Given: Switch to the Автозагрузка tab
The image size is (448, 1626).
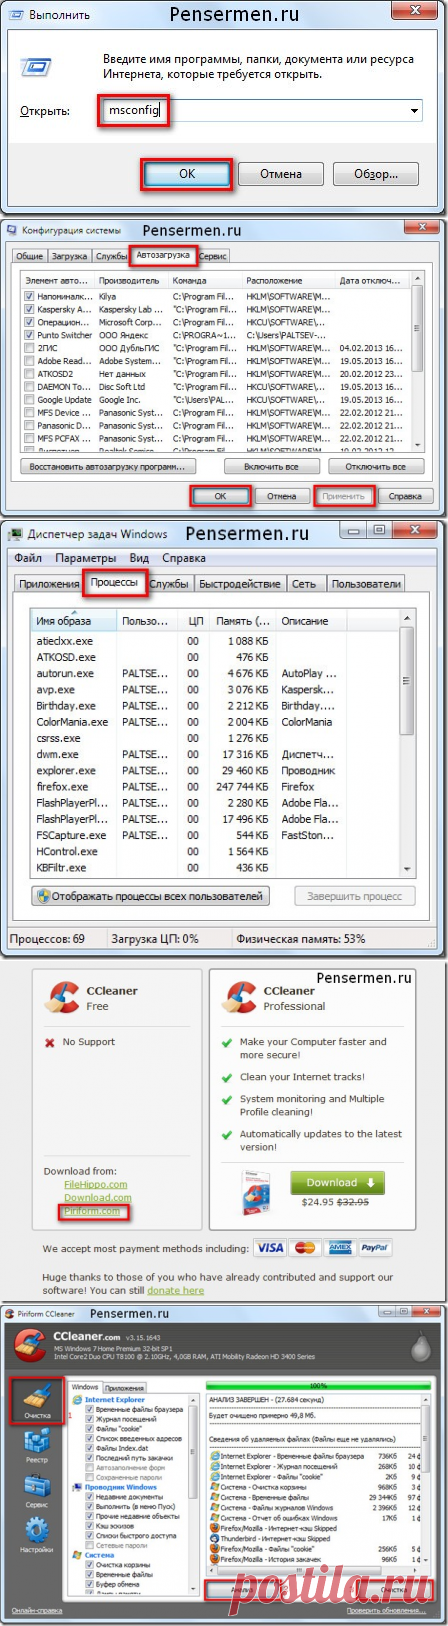Looking at the screenshot, I should [163, 256].
